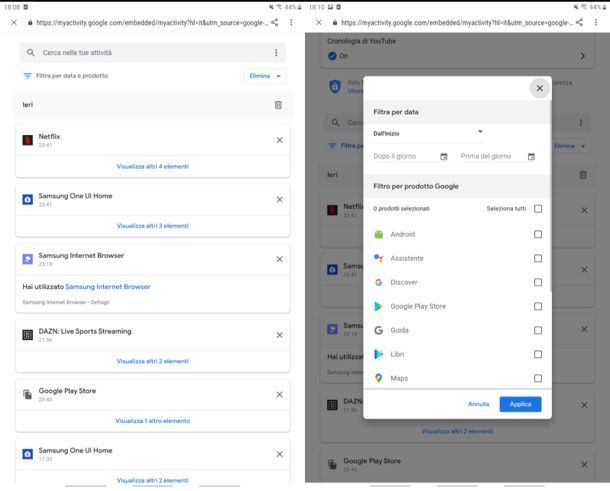This screenshot has height=491, width=610.
Task: Click the 'Dettagli' link under Samsung Internet Browser
Action: (100, 302)
